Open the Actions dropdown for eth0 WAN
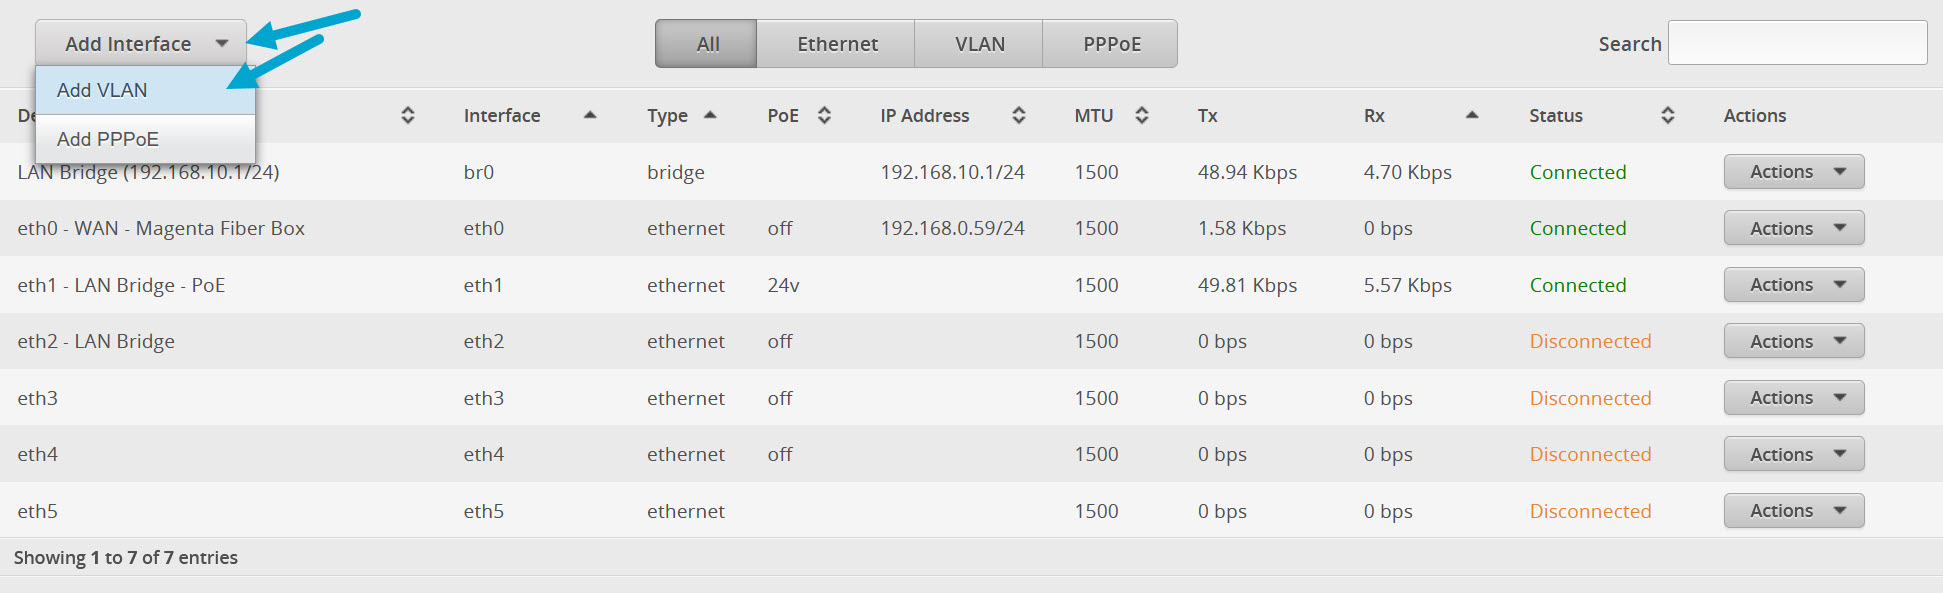 tap(1793, 227)
